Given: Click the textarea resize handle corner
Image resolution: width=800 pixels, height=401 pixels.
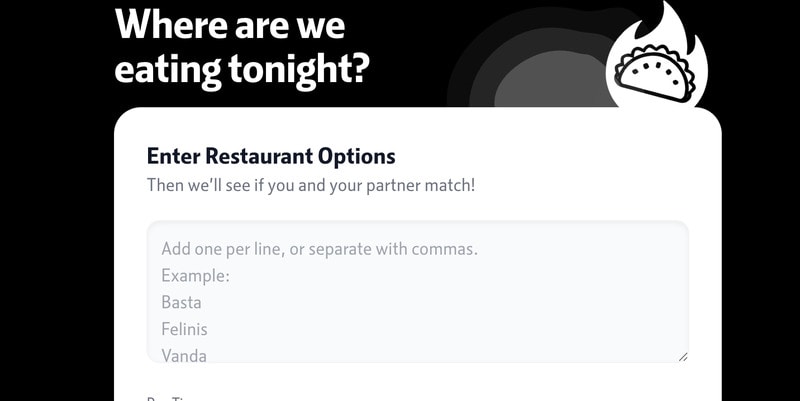Looking at the screenshot, I should 683,356.
